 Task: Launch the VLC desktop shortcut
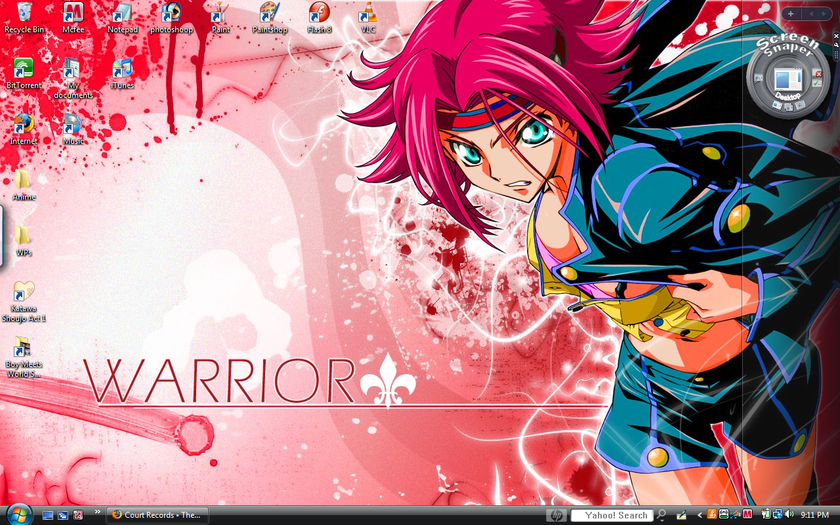(x=368, y=17)
